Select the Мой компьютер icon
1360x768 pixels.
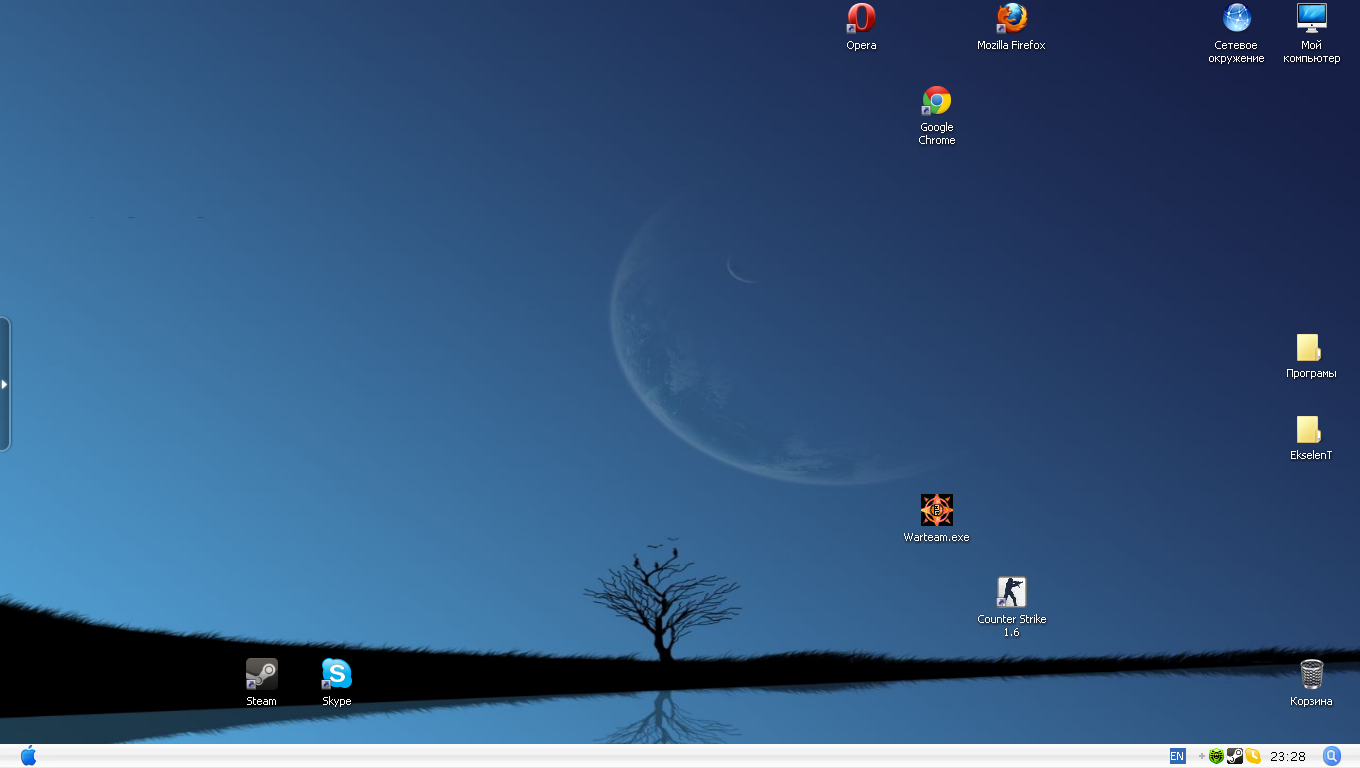[x=1311, y=19]
